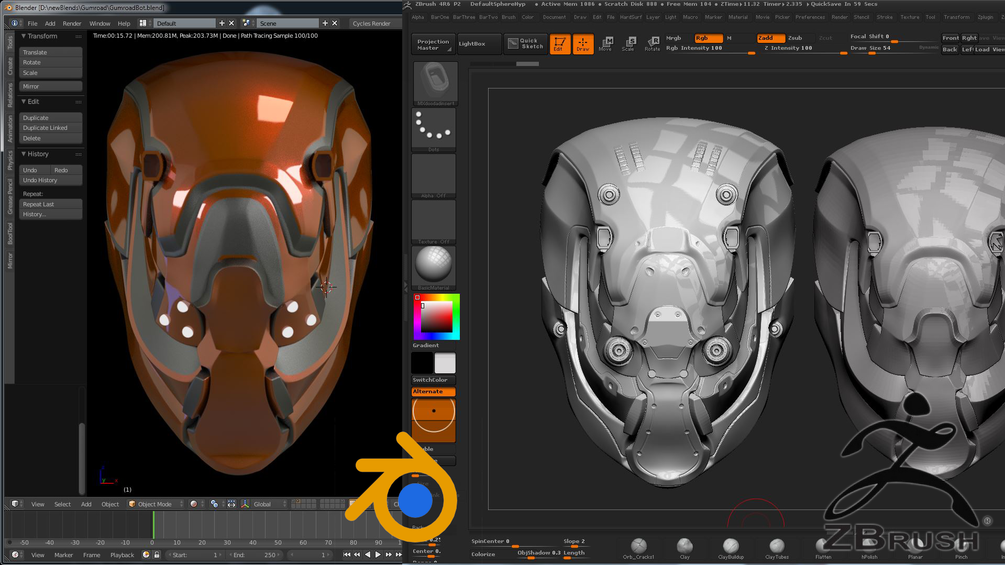The height and width of the screenshot is (565, 1005).
Task: Open the Help menu in Blender
Action: tap(124, 23)
